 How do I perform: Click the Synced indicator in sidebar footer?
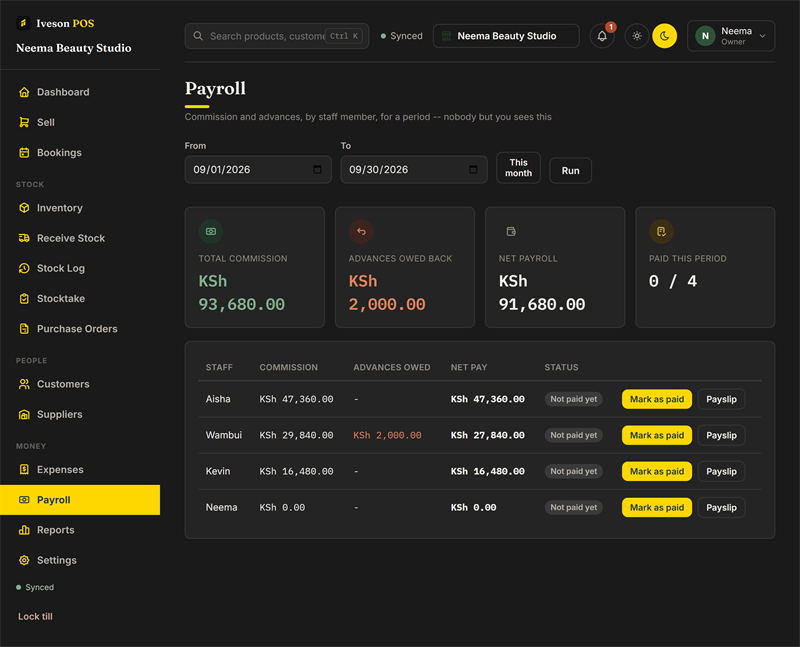point(35,587)
